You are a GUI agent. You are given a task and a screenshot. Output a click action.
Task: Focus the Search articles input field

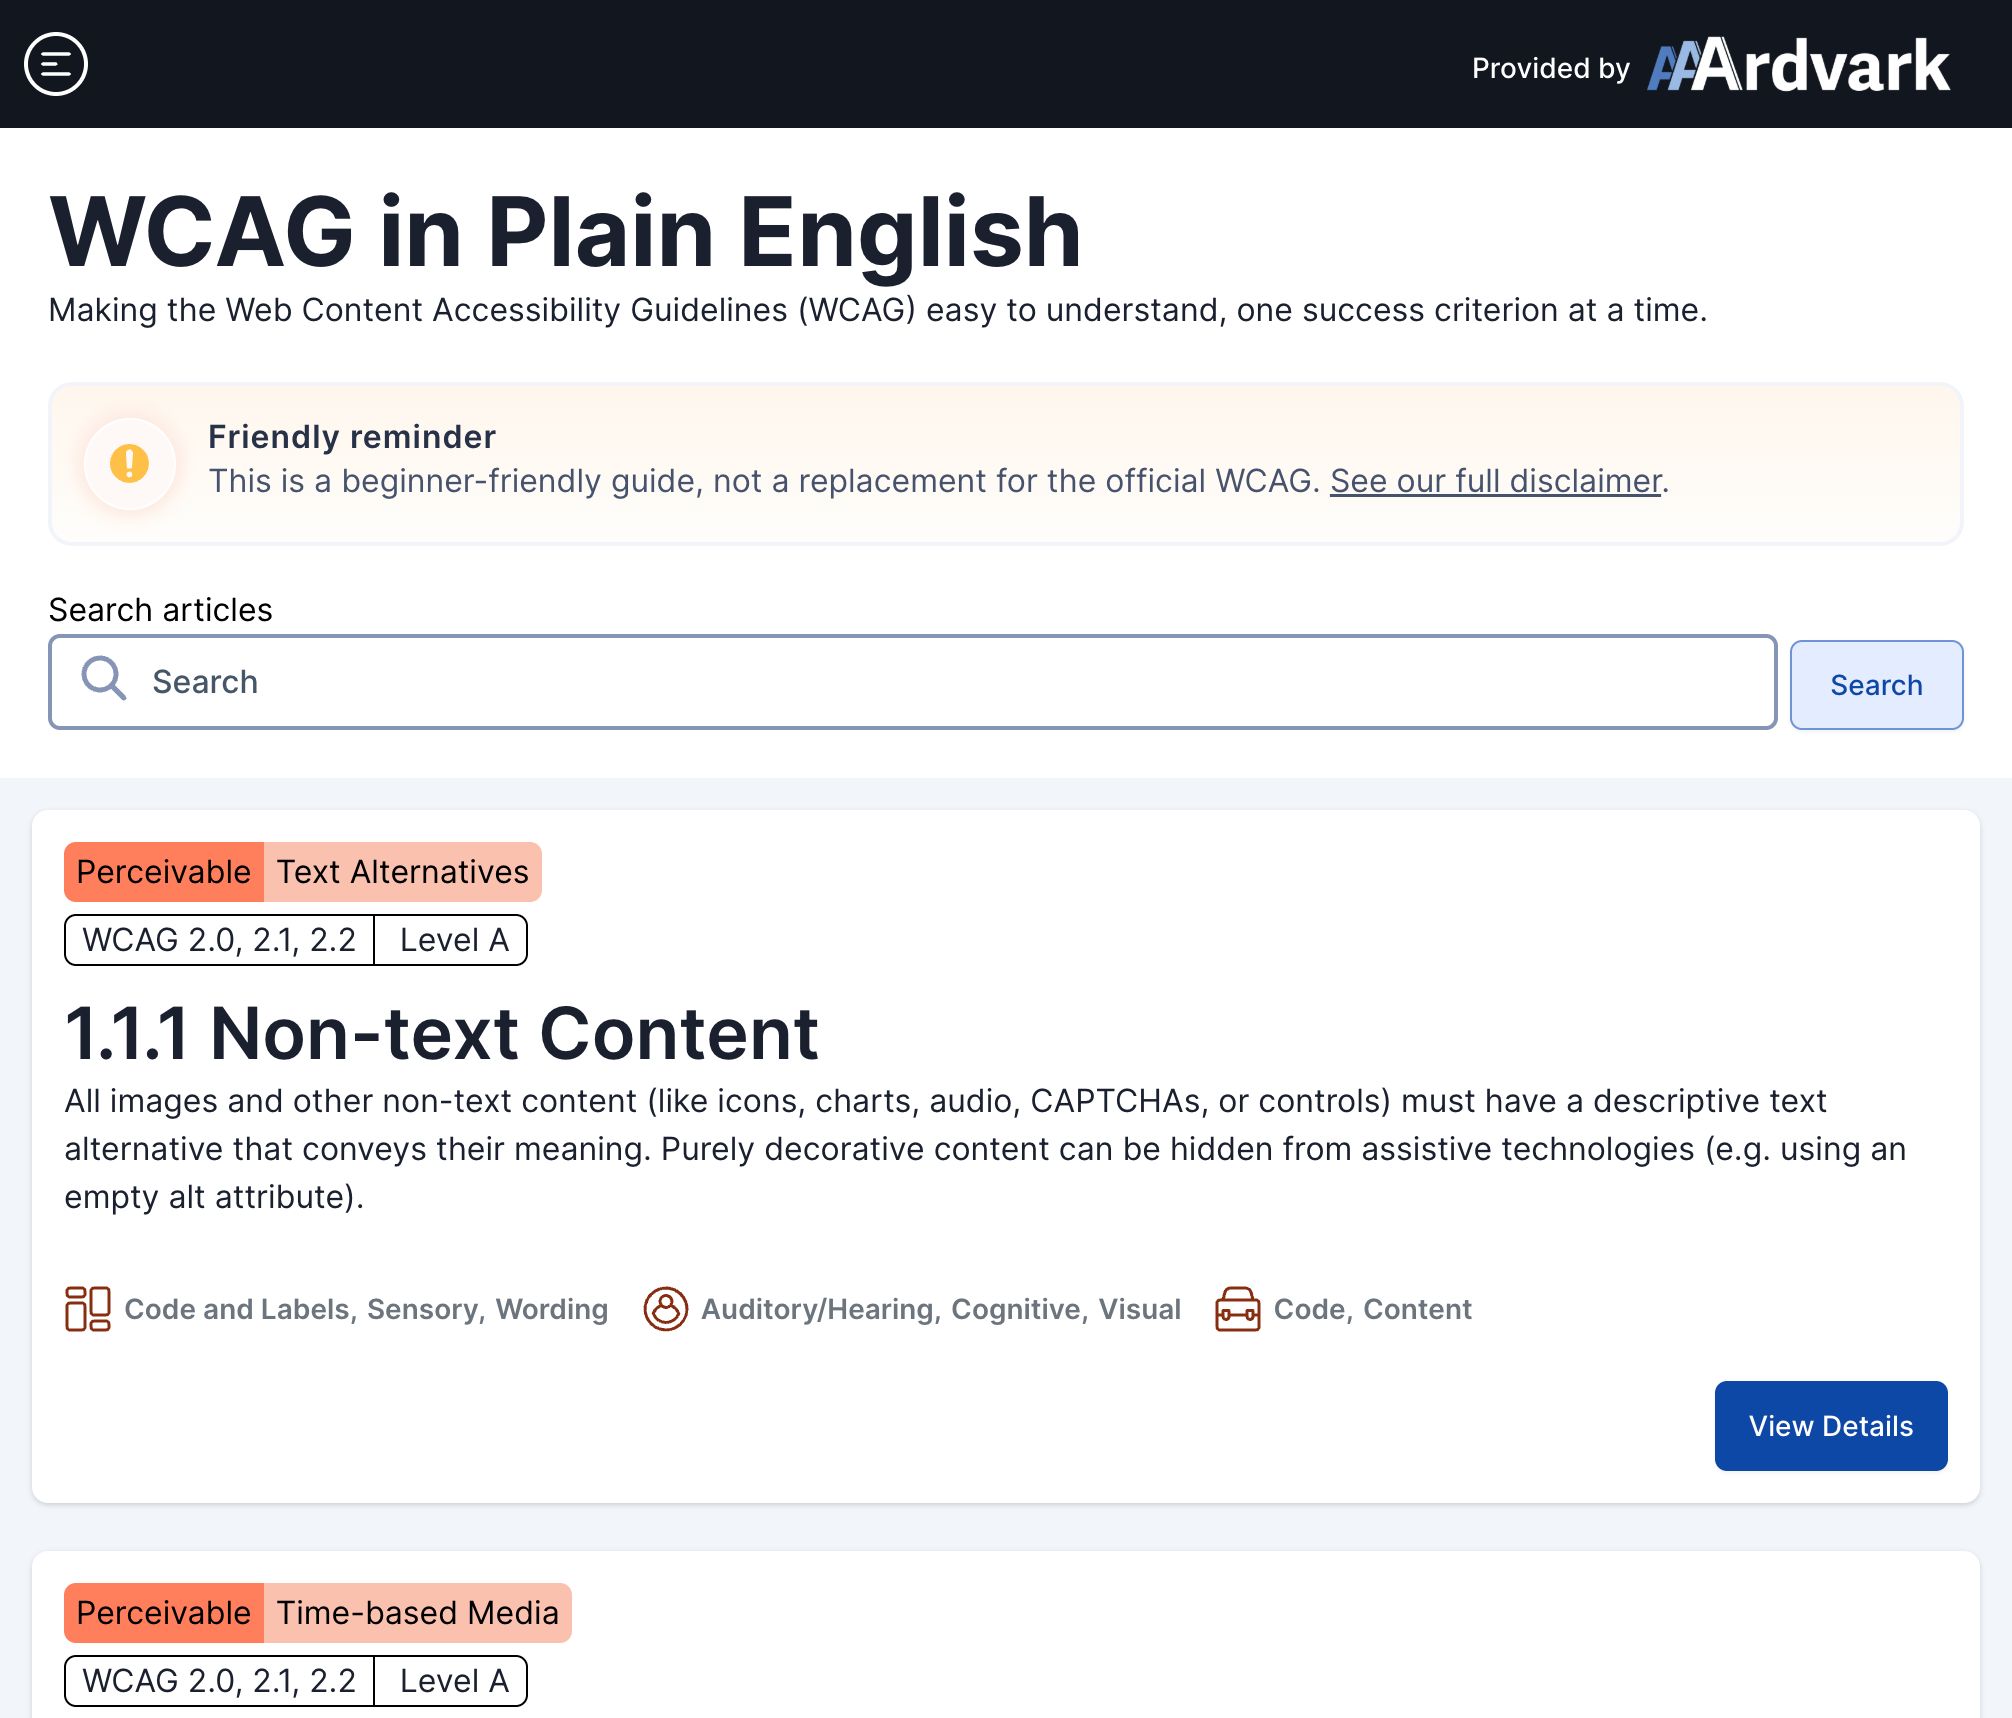coord(913,682)
